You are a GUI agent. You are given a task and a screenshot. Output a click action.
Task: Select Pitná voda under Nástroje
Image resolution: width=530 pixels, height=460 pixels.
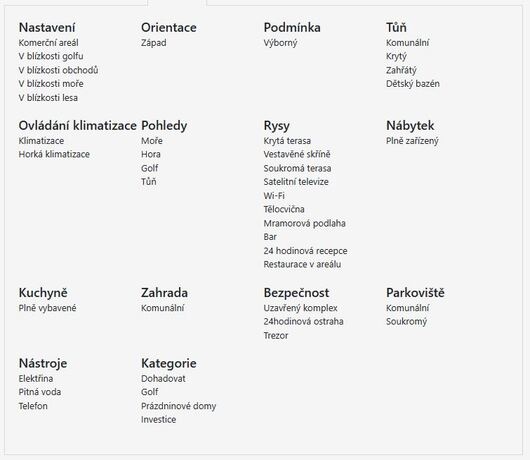40,392
